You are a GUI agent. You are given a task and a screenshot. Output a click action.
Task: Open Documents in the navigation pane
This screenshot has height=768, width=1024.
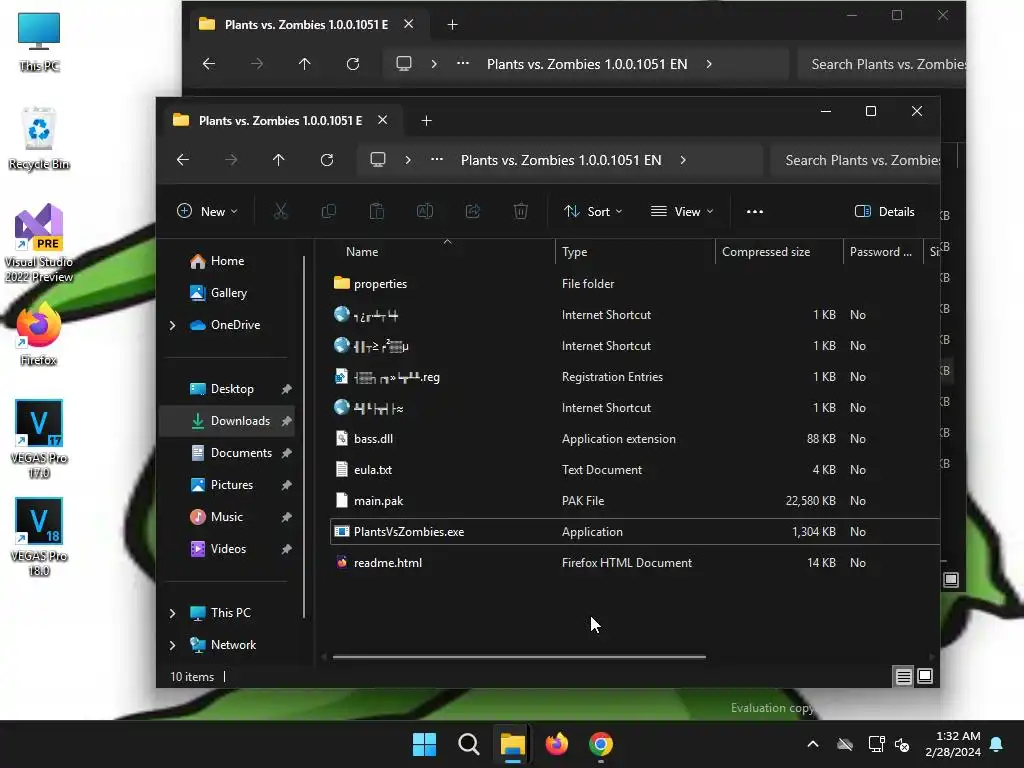(226, 453)
